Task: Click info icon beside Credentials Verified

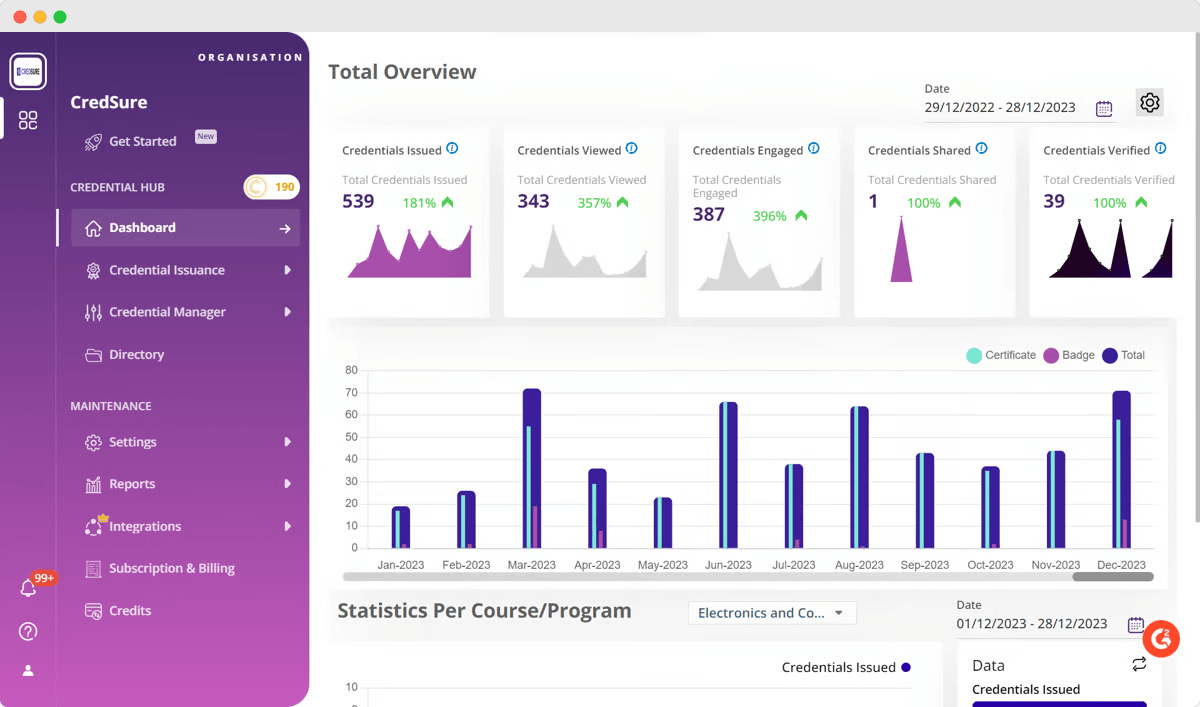Action: coord(1160,149)
